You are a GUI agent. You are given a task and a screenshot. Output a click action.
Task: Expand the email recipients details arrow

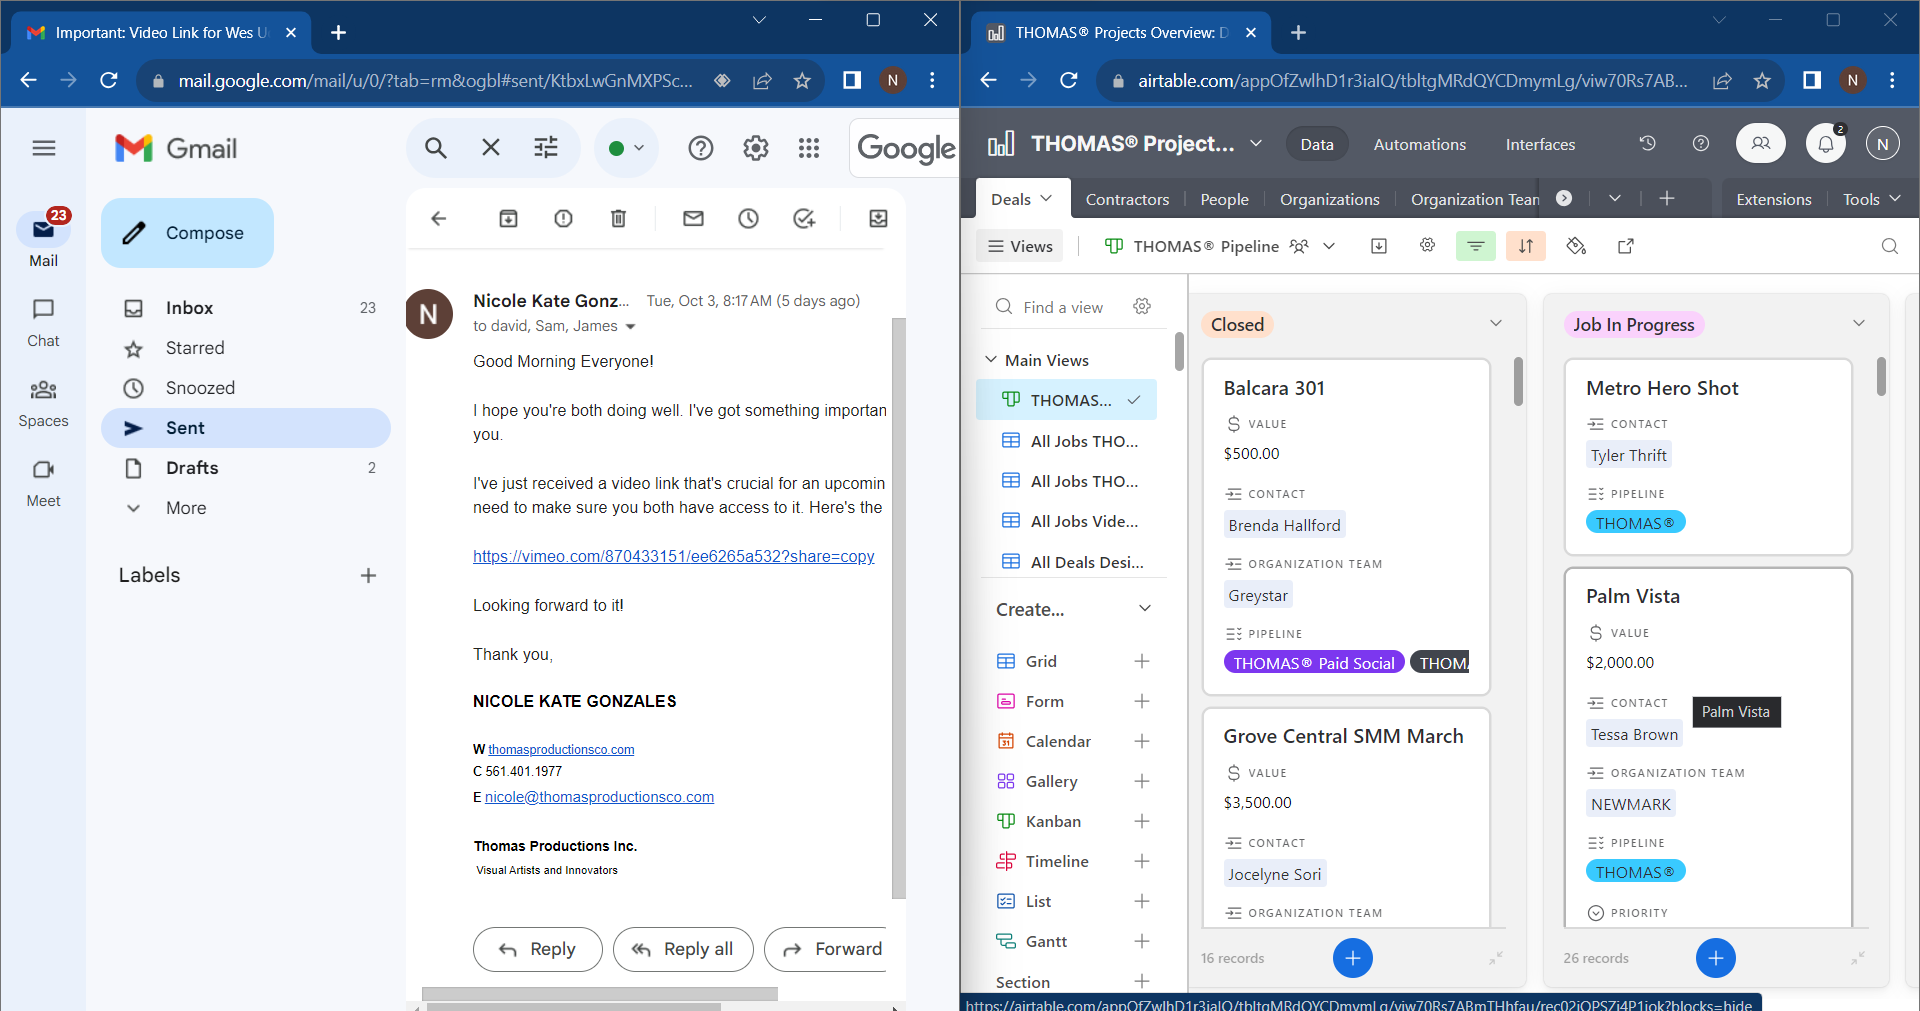tap(630, 327)
